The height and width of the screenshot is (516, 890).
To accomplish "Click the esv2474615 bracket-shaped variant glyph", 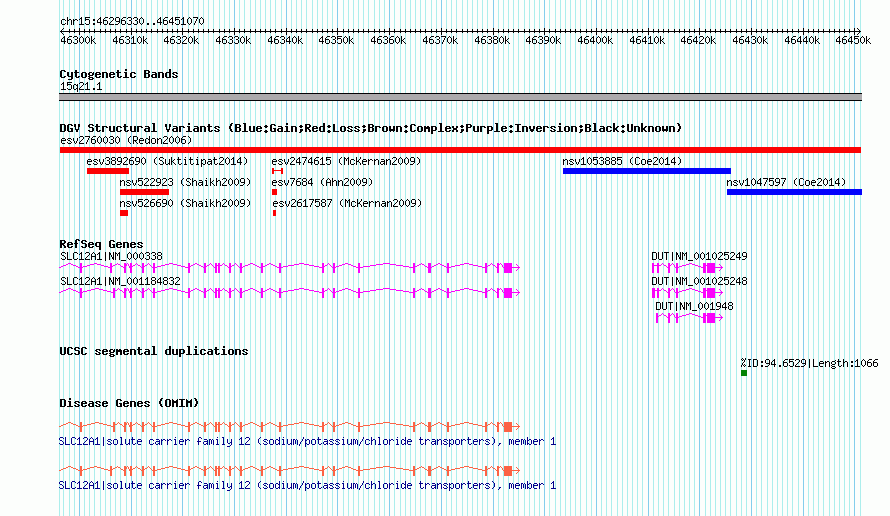I will tap(278, 171).
